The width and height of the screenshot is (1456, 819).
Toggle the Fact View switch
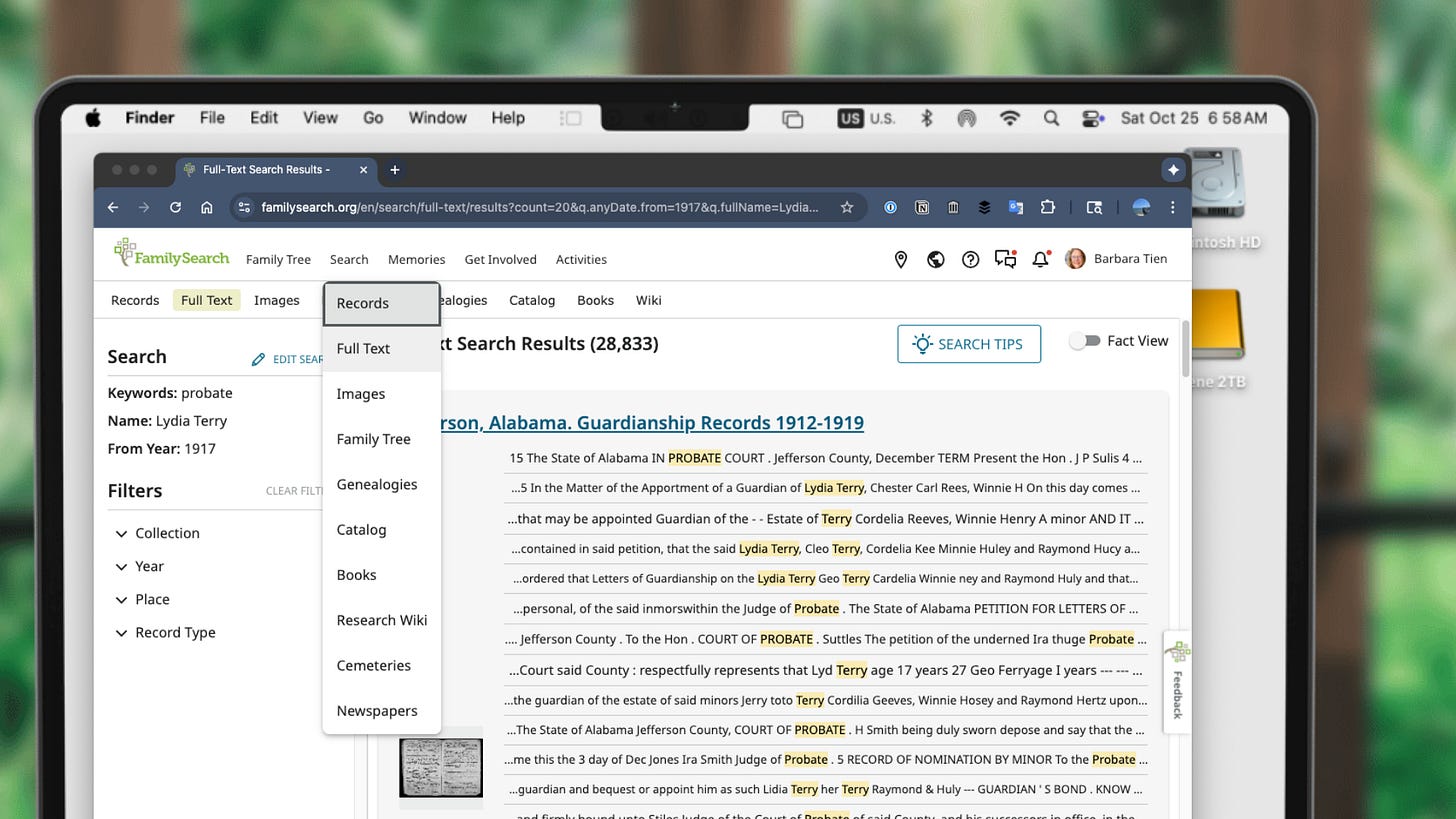pyautogui.click(x=1085, y=341)
